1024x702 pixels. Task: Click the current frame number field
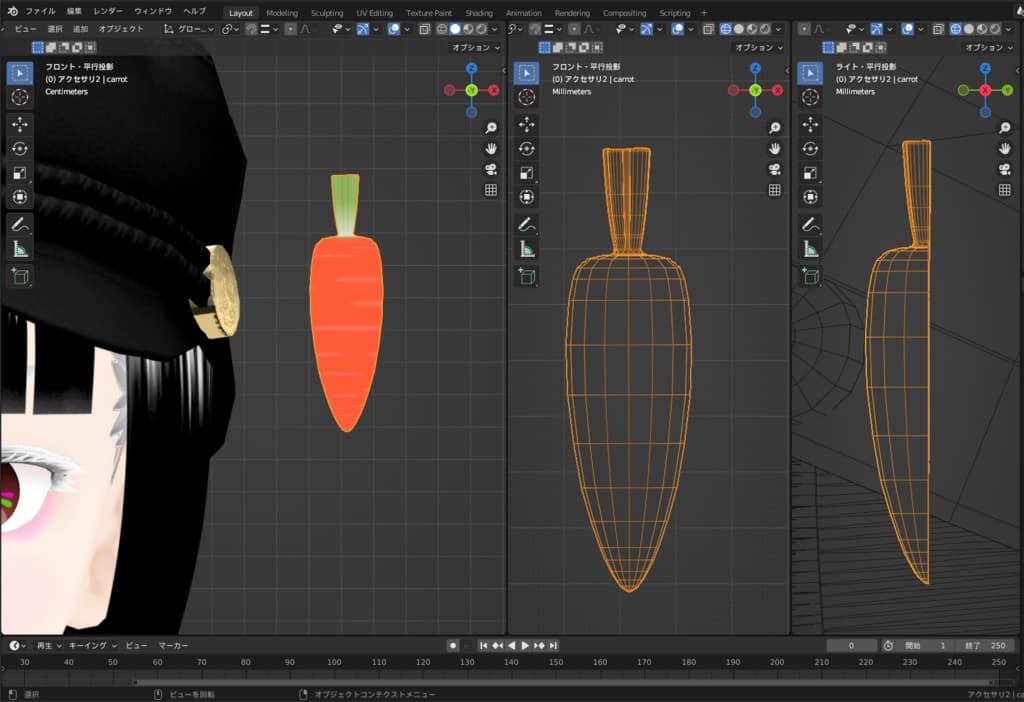[852, 646]
